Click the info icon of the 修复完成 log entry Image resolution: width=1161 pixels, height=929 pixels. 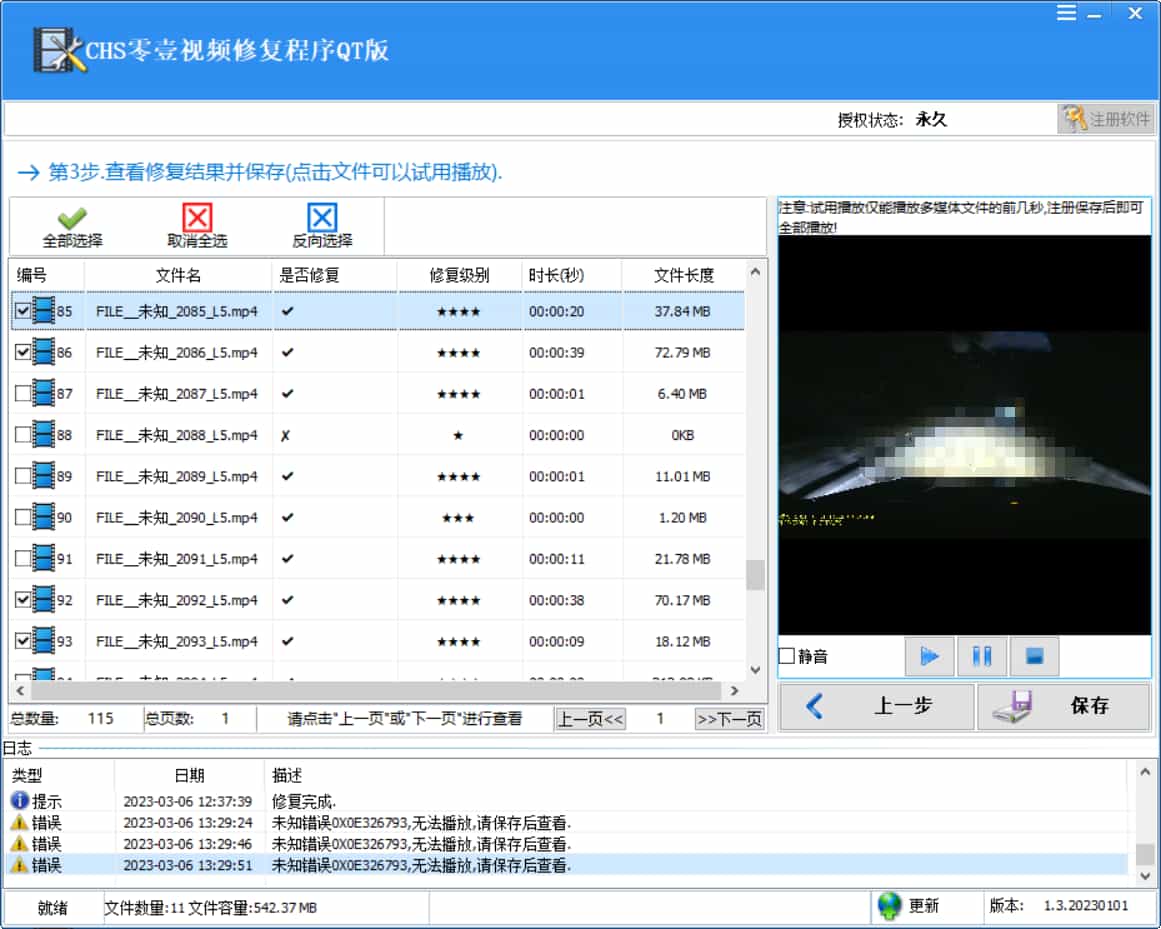tap(19, 800)
